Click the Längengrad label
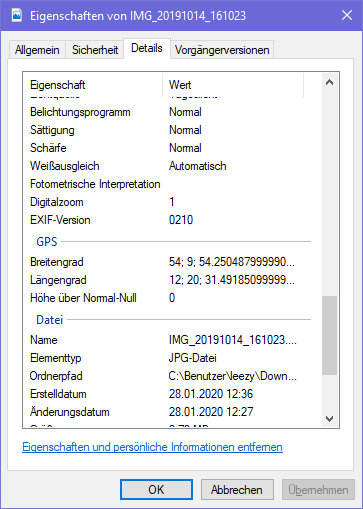The width and height of the screenshot is (363, 509). click(58, 280)
